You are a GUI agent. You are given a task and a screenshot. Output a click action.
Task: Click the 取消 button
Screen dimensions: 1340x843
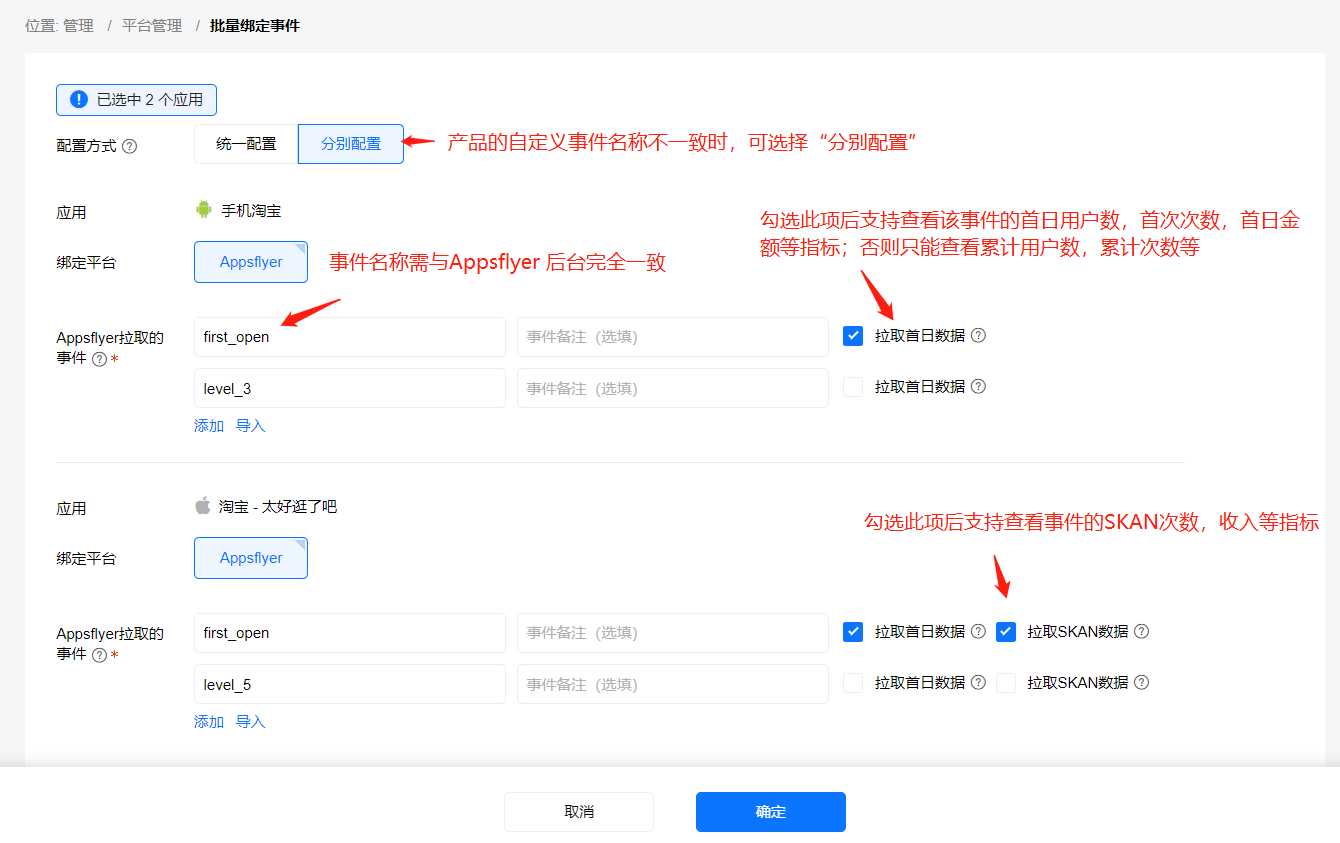(579, 812)
